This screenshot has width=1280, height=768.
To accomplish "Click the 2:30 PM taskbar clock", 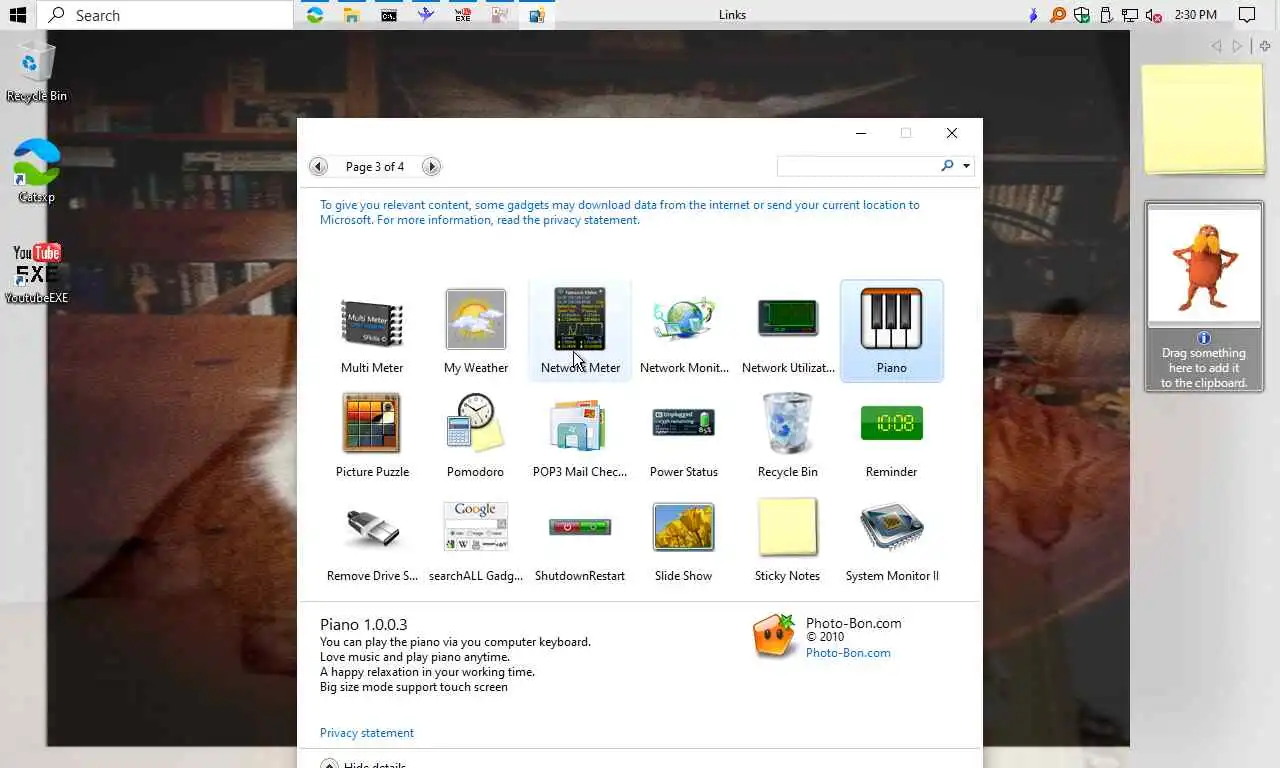I will (x=1196, y=15).
